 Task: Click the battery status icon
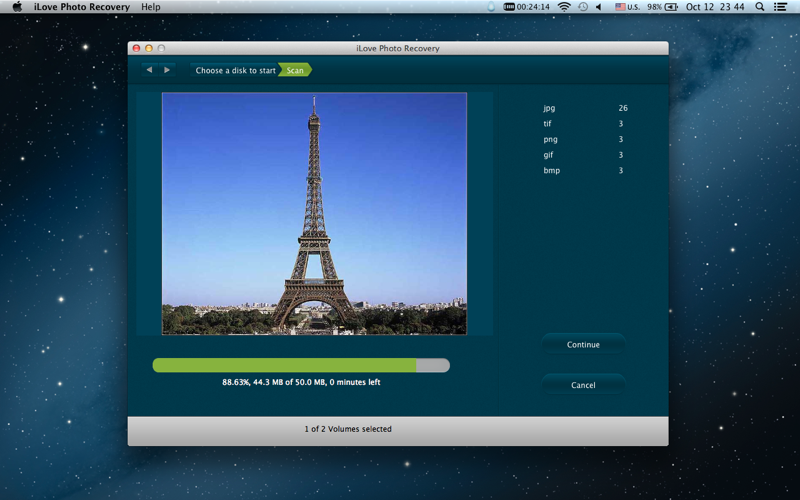pyautogui.click(x=671, y=7)
